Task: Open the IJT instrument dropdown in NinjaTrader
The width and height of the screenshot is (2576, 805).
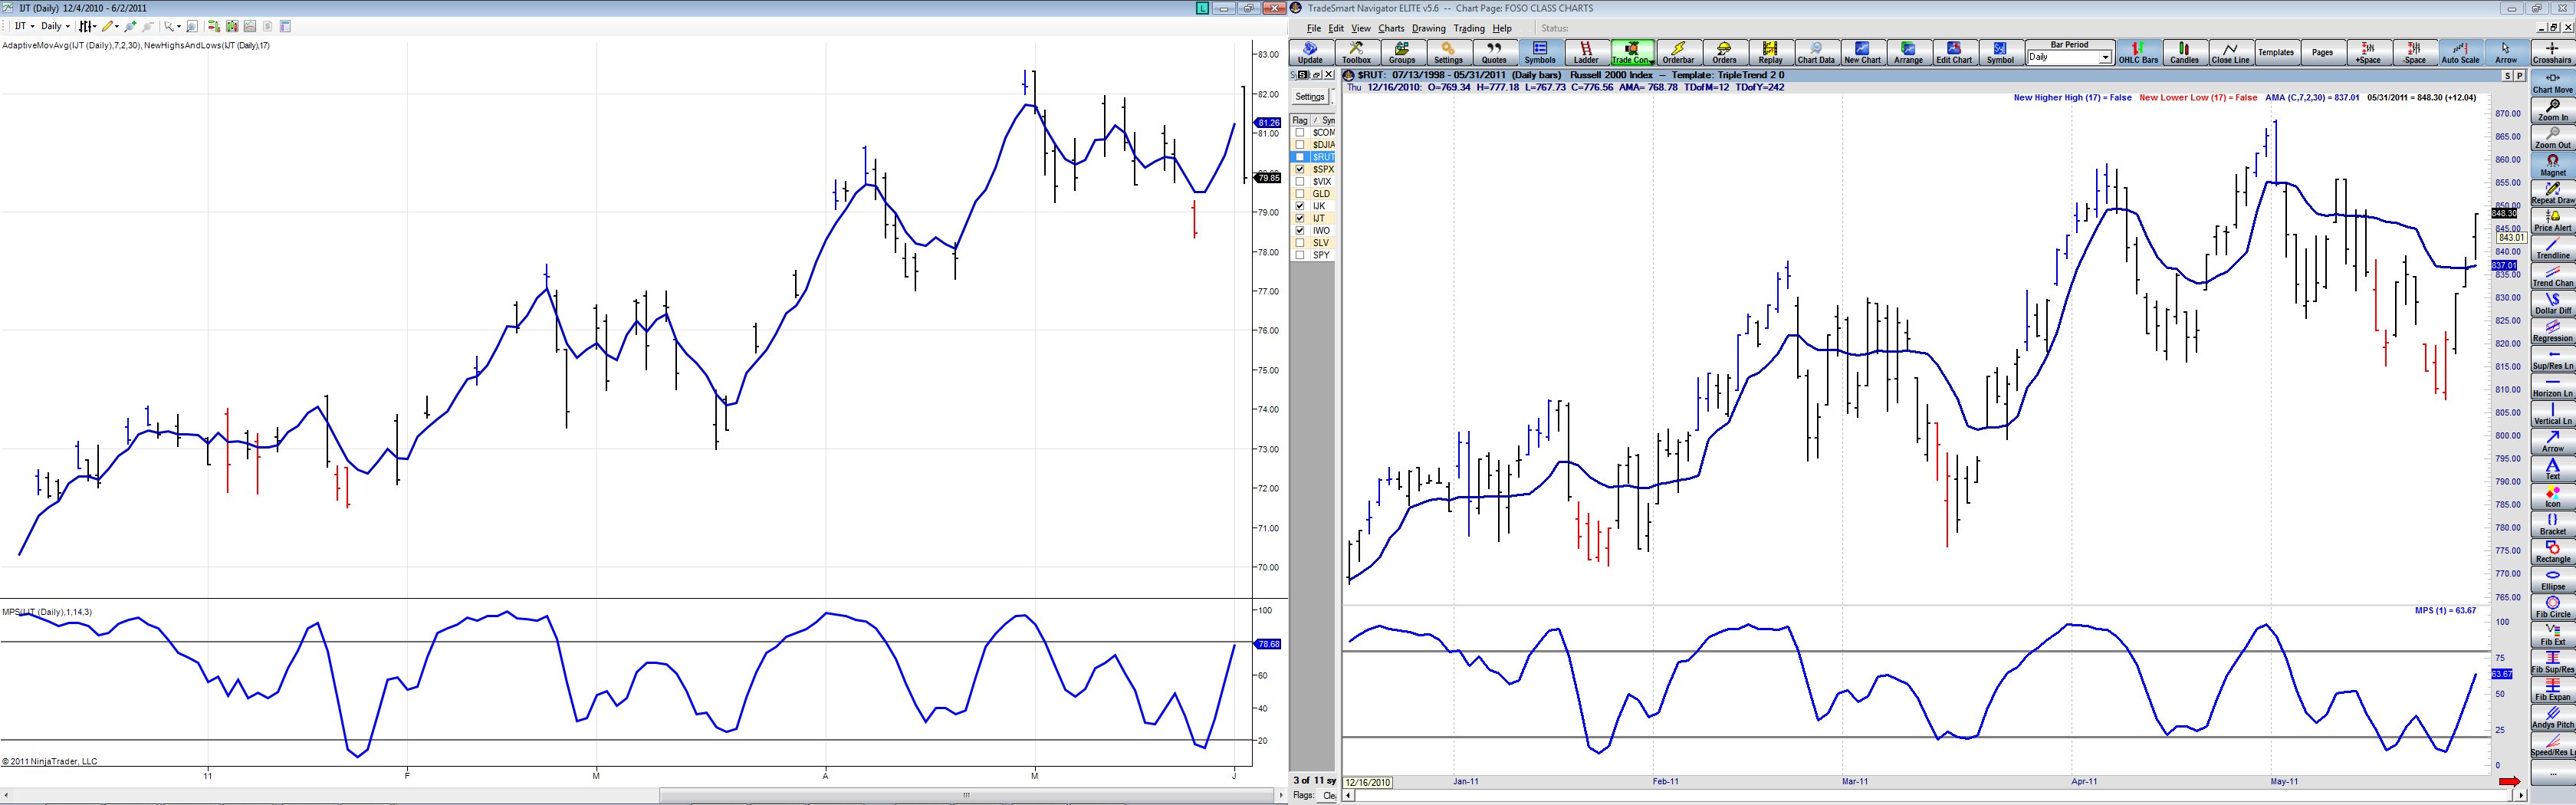Action: [25, 26]
